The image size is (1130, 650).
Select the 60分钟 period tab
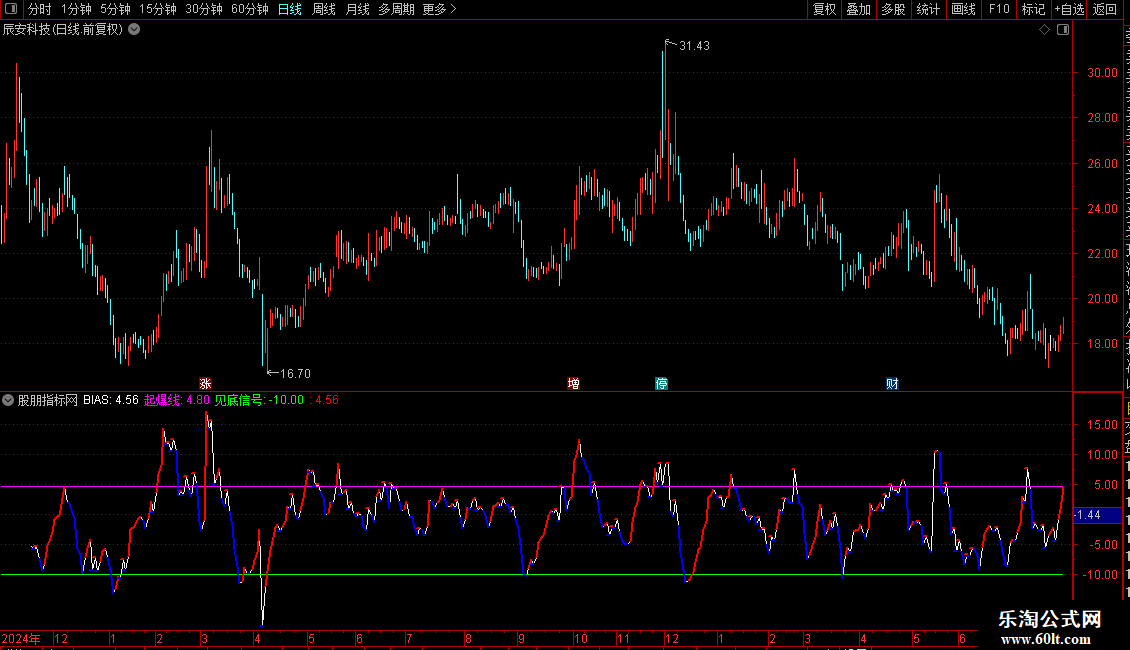click(250, 9)
